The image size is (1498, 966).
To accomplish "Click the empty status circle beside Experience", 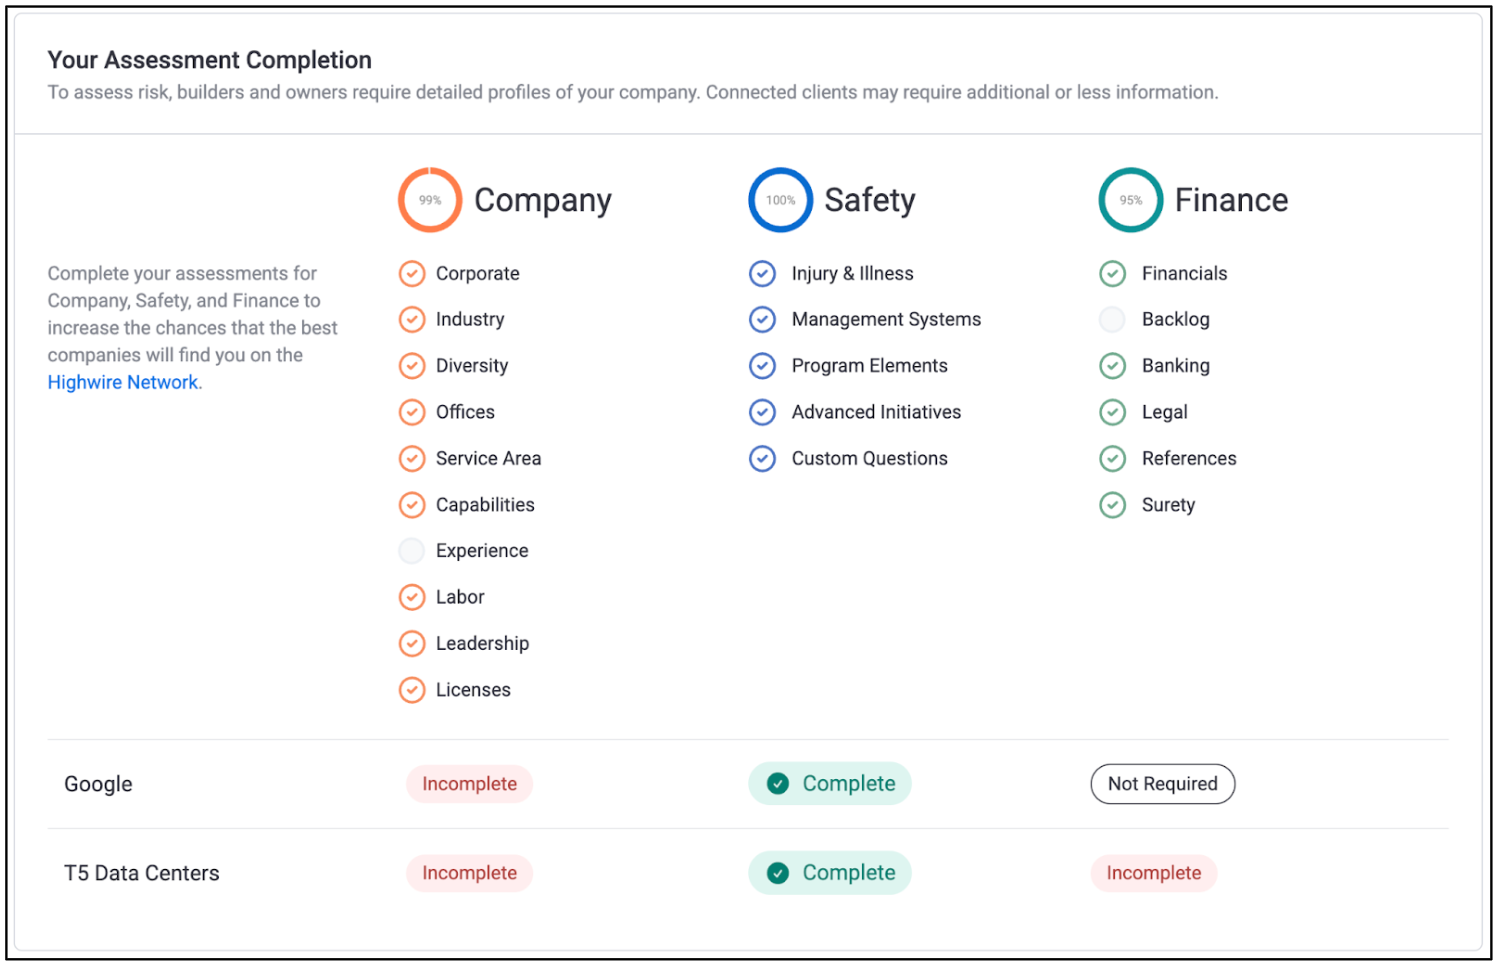I will (x=411, y=551).
